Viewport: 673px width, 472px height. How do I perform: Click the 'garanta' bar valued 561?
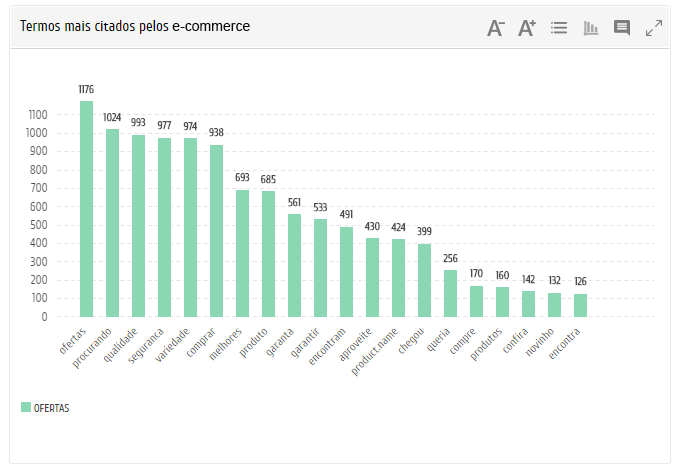(294, 265)
